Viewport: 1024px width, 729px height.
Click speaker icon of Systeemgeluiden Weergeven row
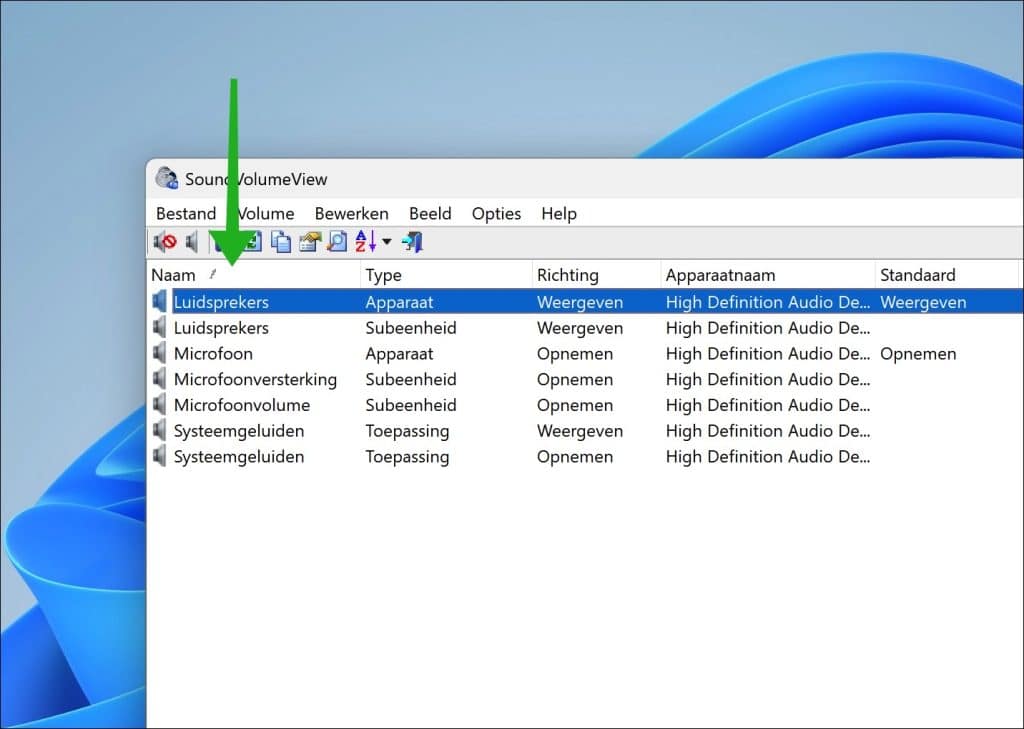[159, 431]
